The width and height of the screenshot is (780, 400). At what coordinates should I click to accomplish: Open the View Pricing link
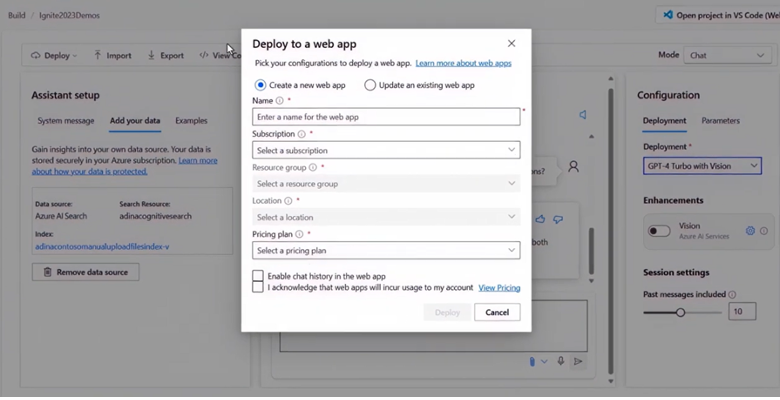pyautogui.click(x=499, y=288)
